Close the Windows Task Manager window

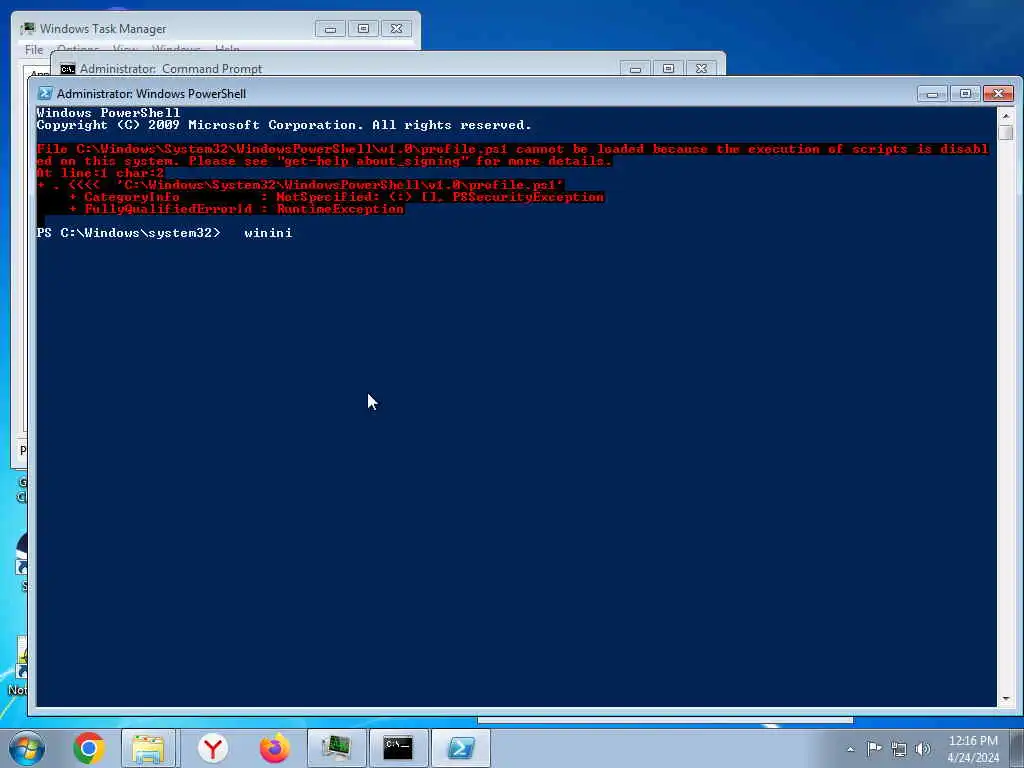(x=396, y=29)
